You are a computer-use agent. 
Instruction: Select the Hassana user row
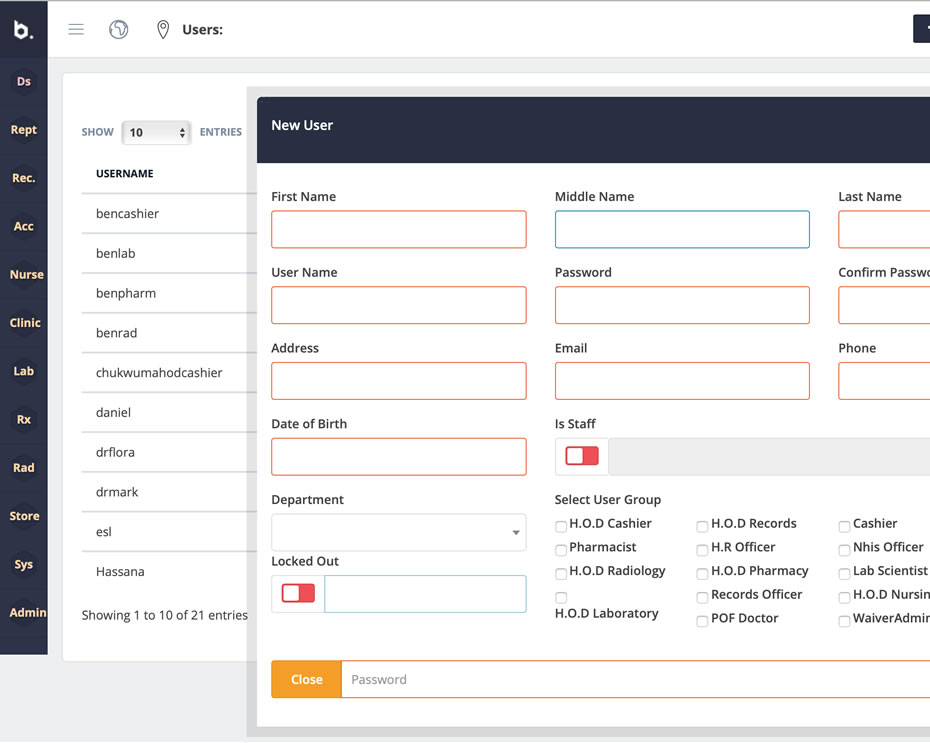169,571
